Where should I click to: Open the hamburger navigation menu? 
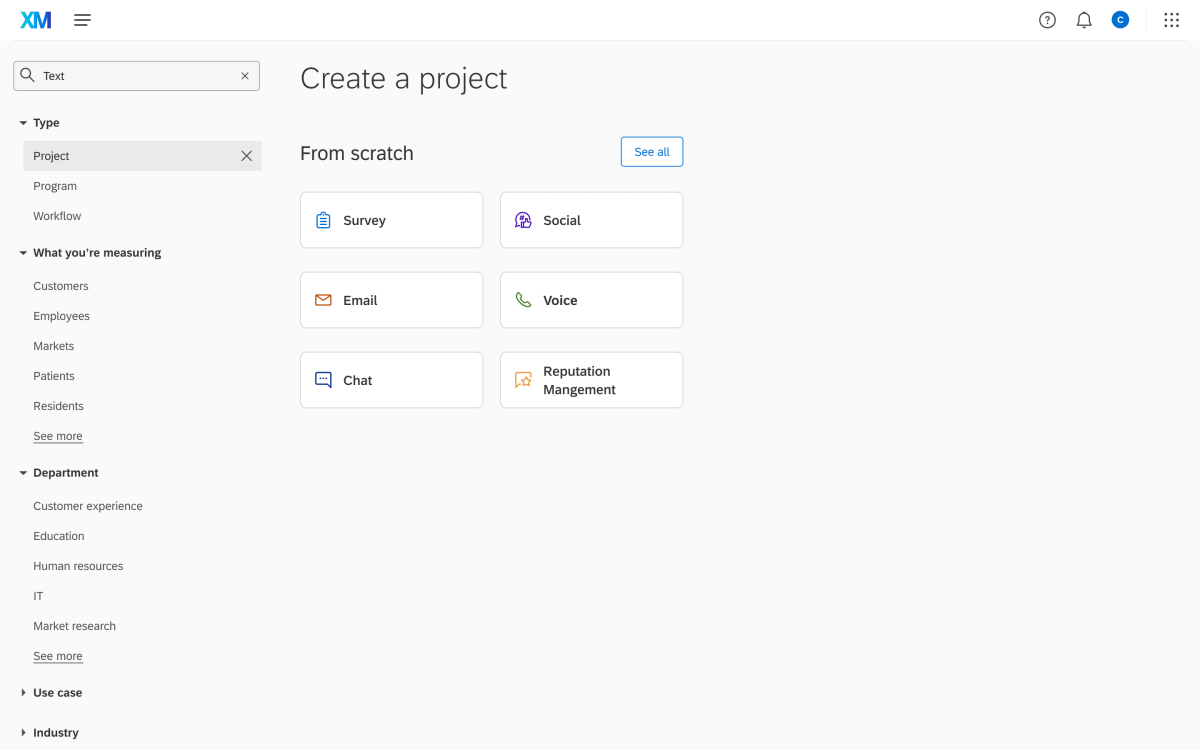click(x=82, y=19)
